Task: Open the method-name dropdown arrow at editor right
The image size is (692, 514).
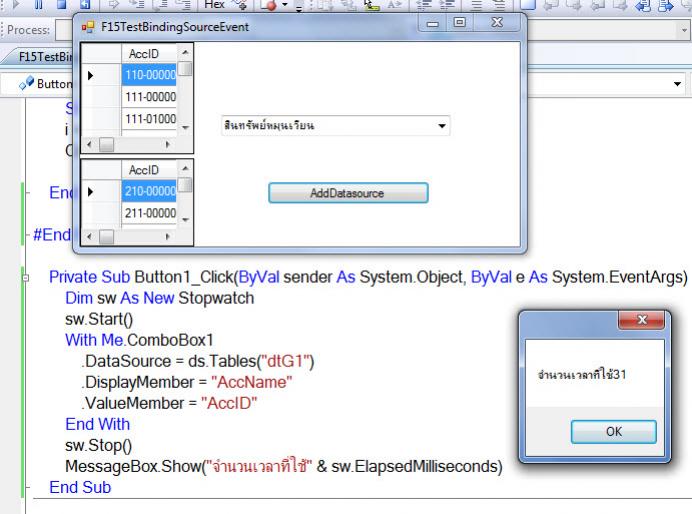Action: tap(677, 84)
